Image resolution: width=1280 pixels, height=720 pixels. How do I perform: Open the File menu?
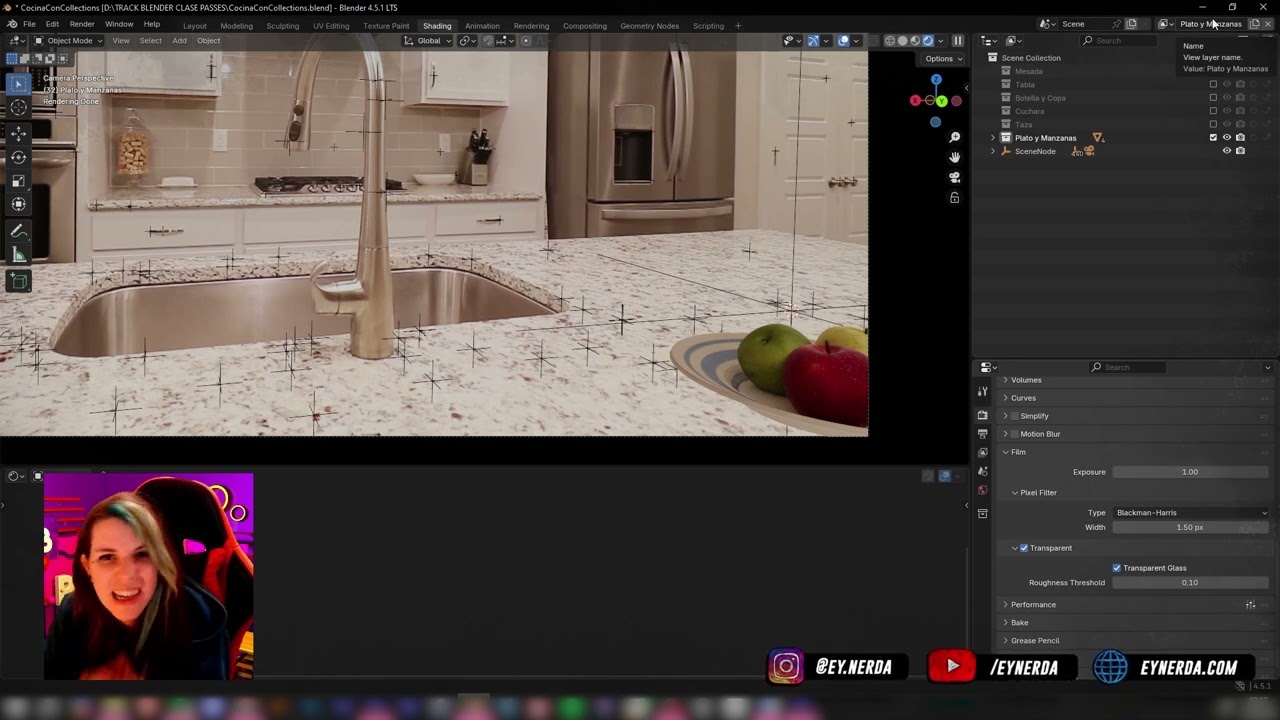[x=29, y=24]
